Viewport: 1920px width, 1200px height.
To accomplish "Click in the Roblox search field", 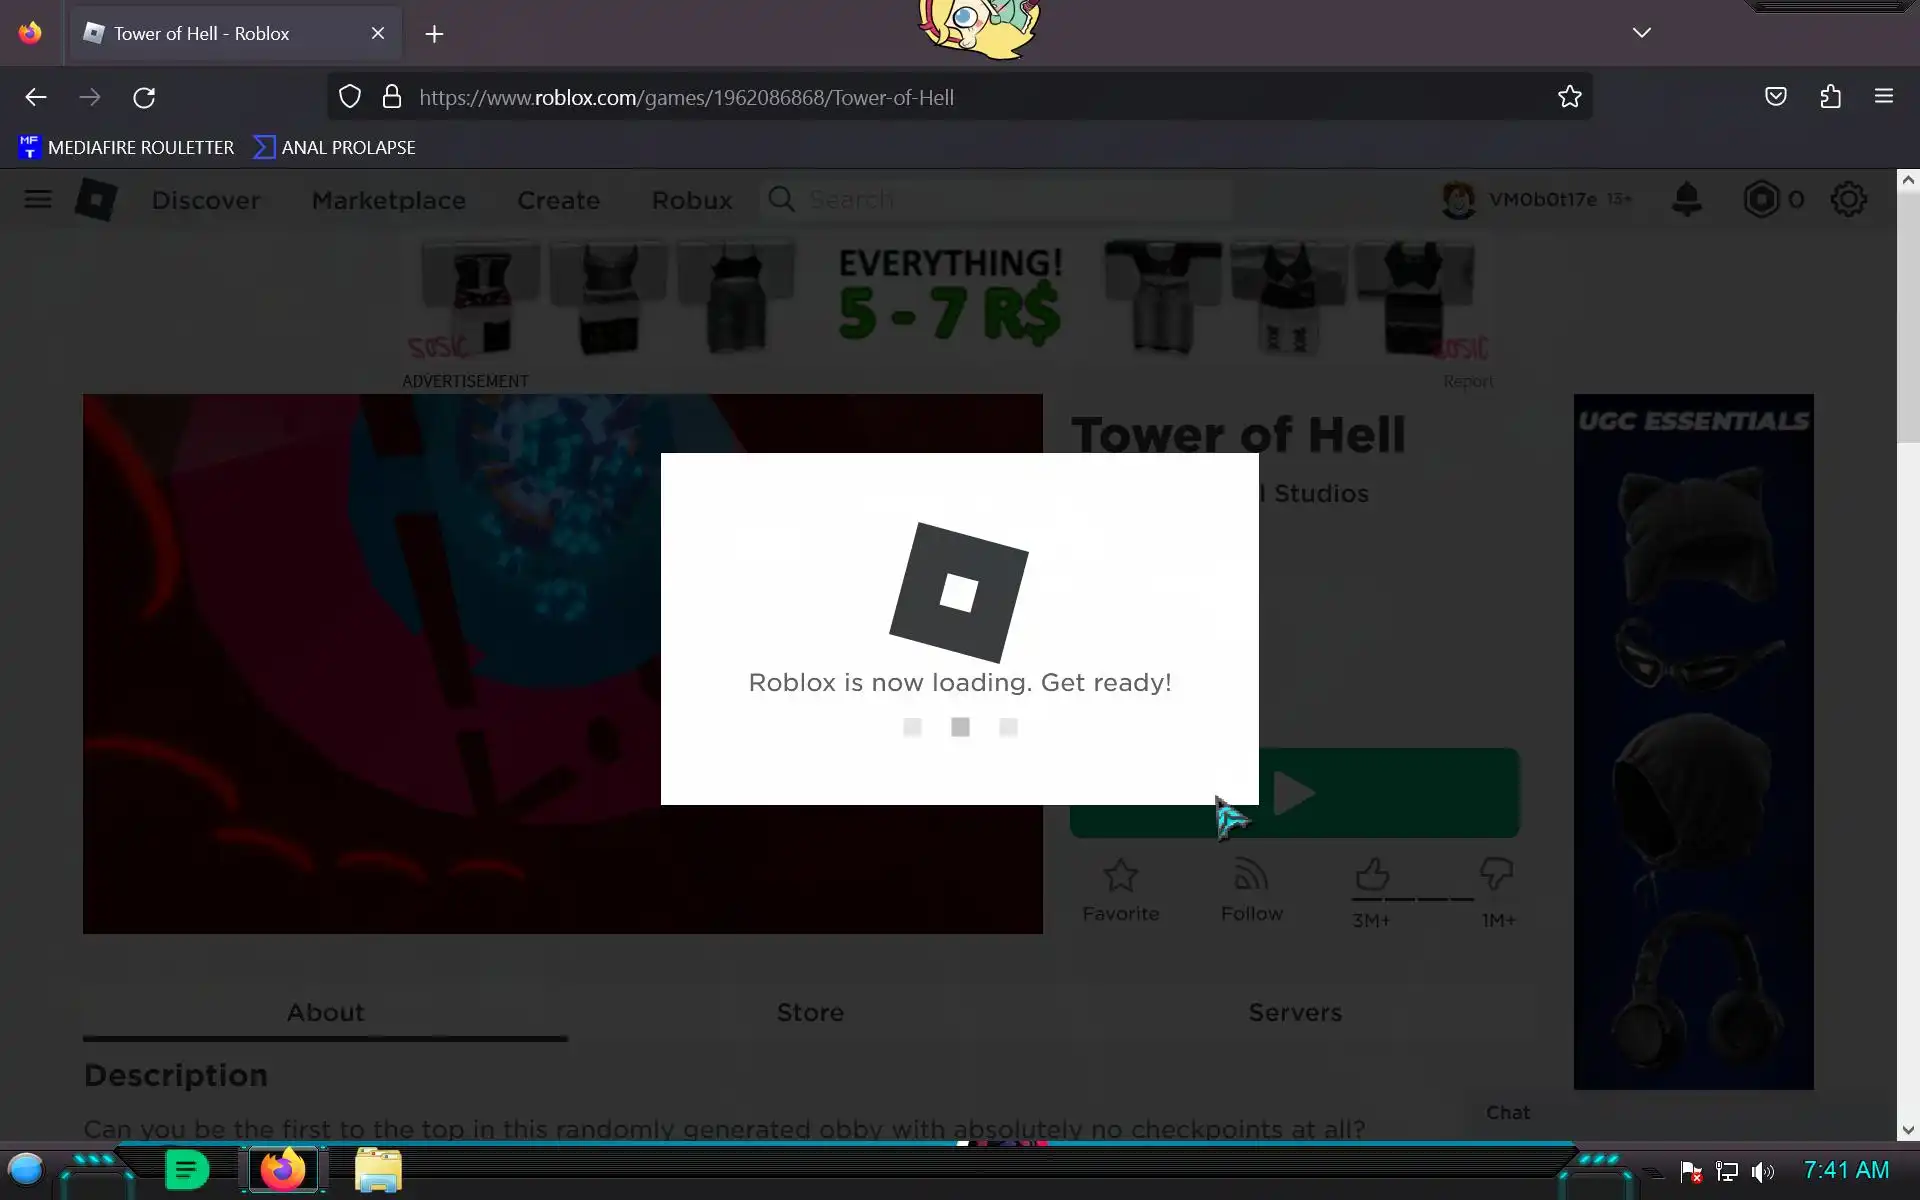I will [x=1000, y=200].
